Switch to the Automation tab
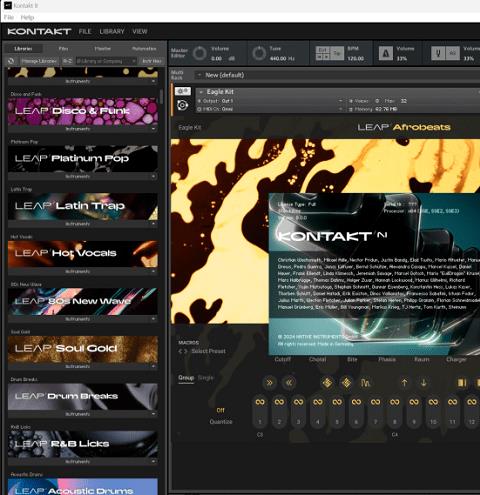 click(144, 49)
